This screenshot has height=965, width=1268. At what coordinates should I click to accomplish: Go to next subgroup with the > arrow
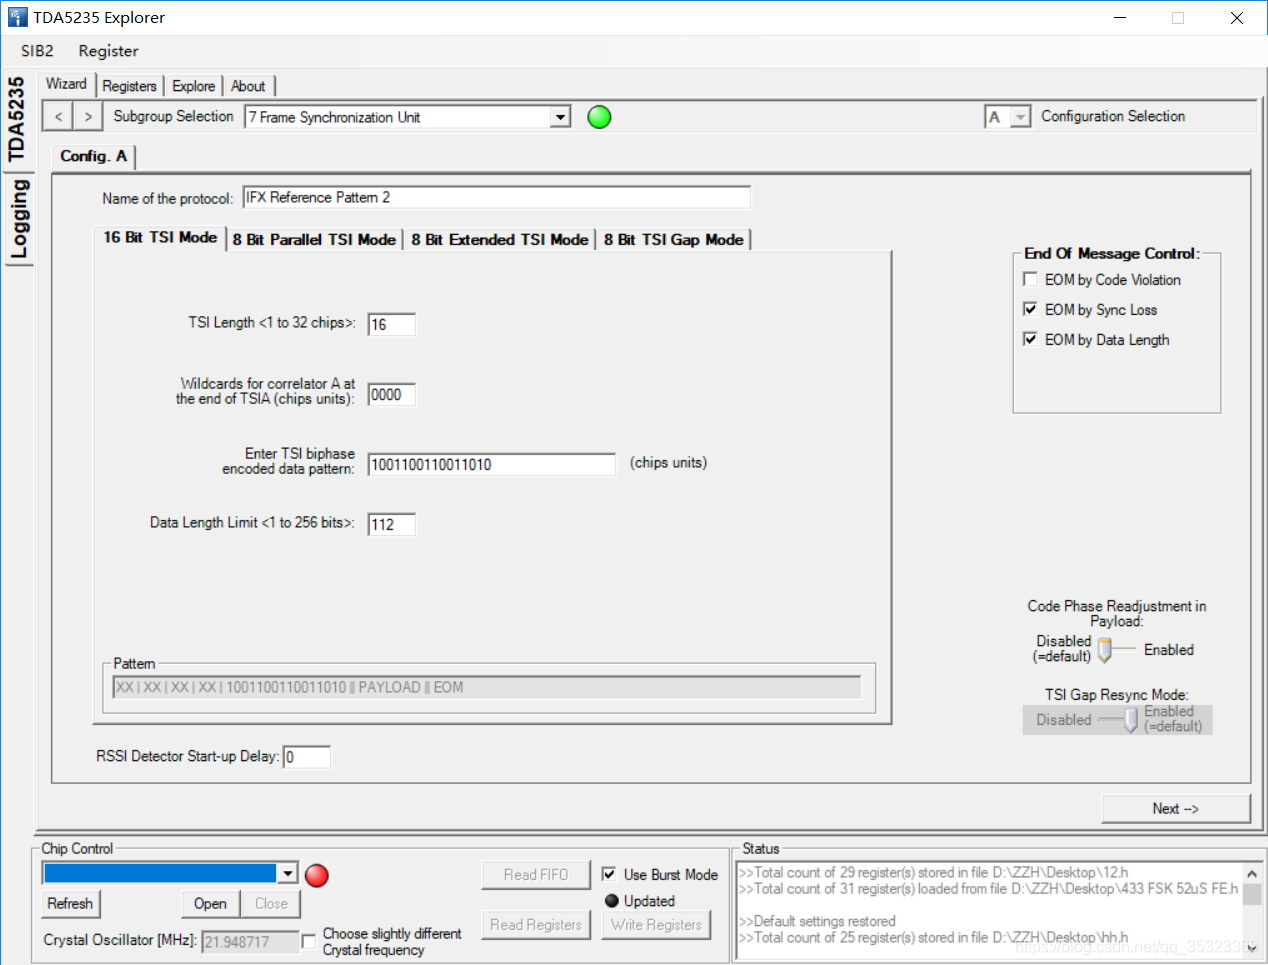pos(88,117)
